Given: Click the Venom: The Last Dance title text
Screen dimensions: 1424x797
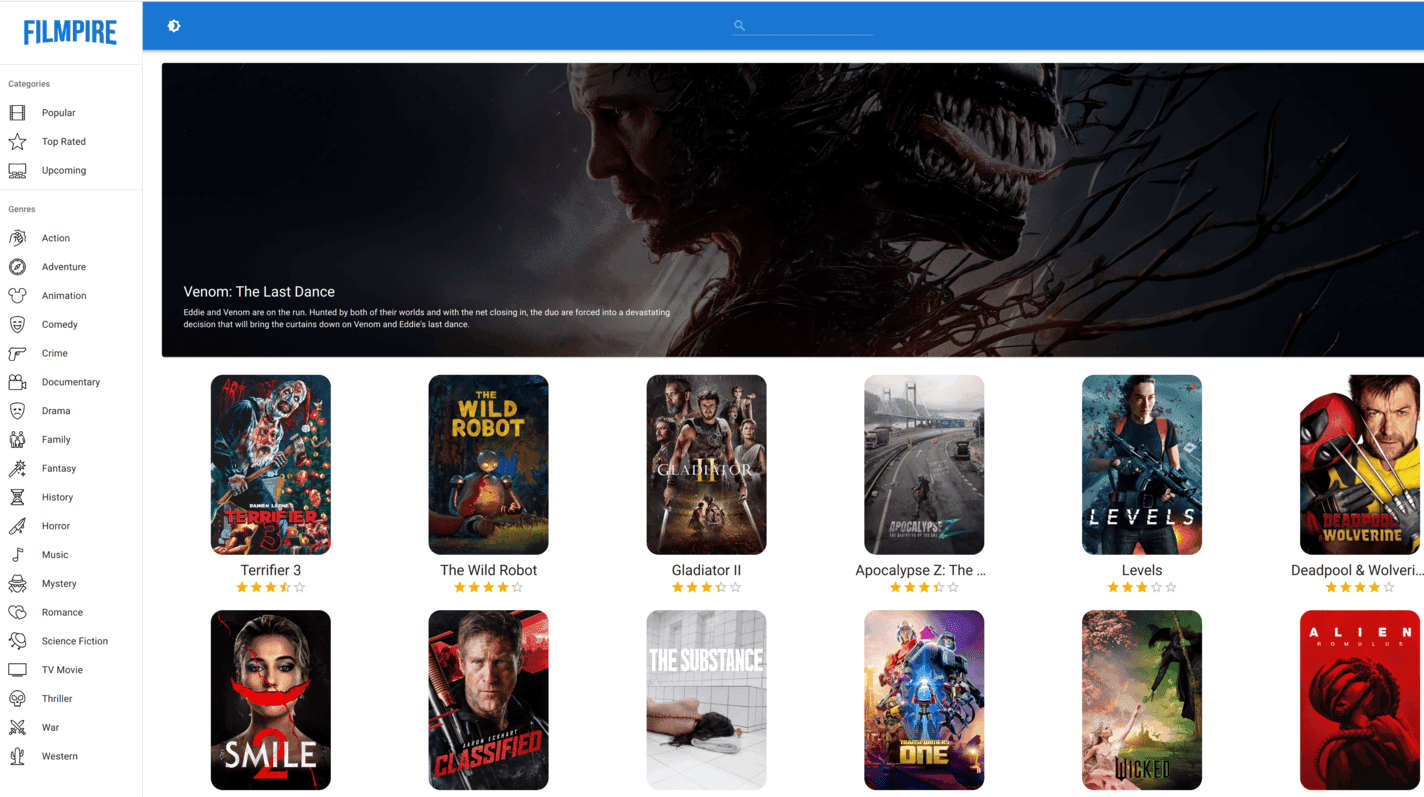Looking at the screenshot, I should pos(259,292).
